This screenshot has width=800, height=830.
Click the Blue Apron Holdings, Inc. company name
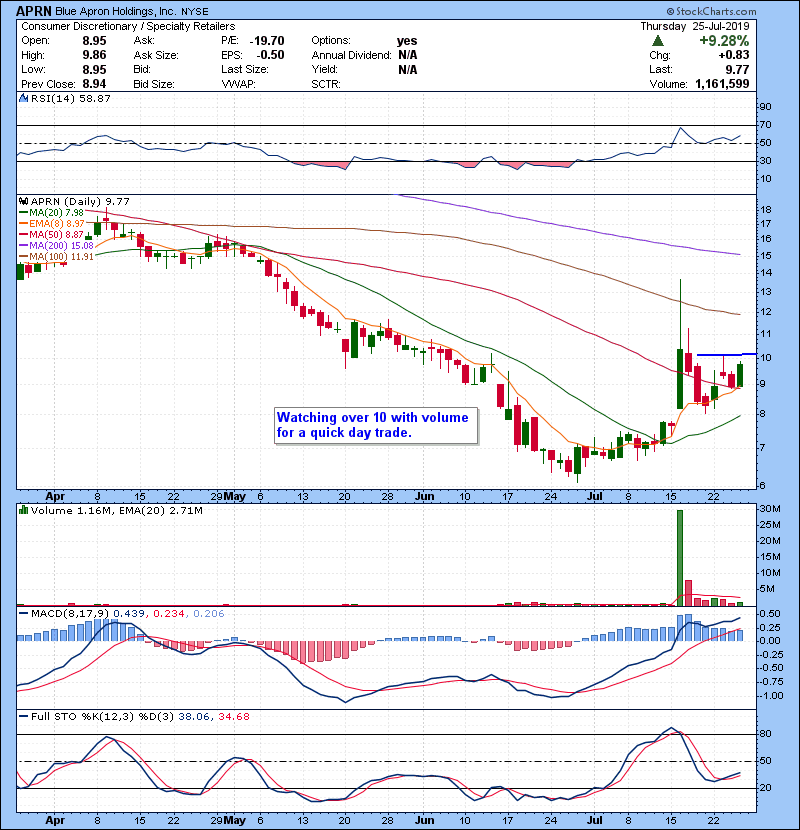point(115,12)
